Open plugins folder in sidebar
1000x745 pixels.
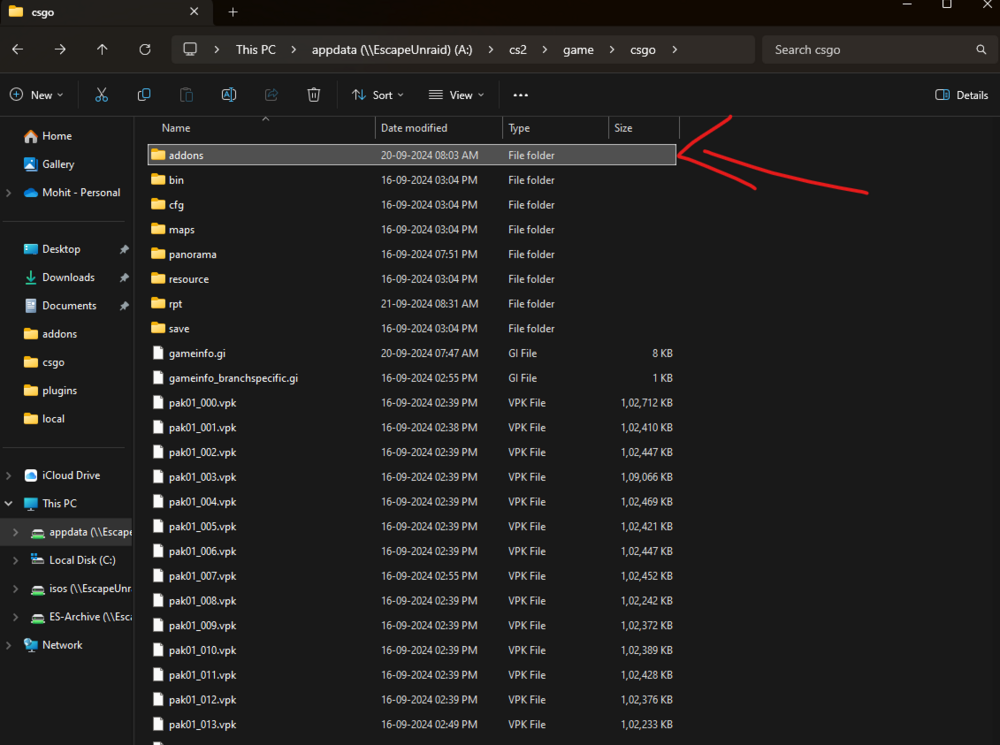50,390
